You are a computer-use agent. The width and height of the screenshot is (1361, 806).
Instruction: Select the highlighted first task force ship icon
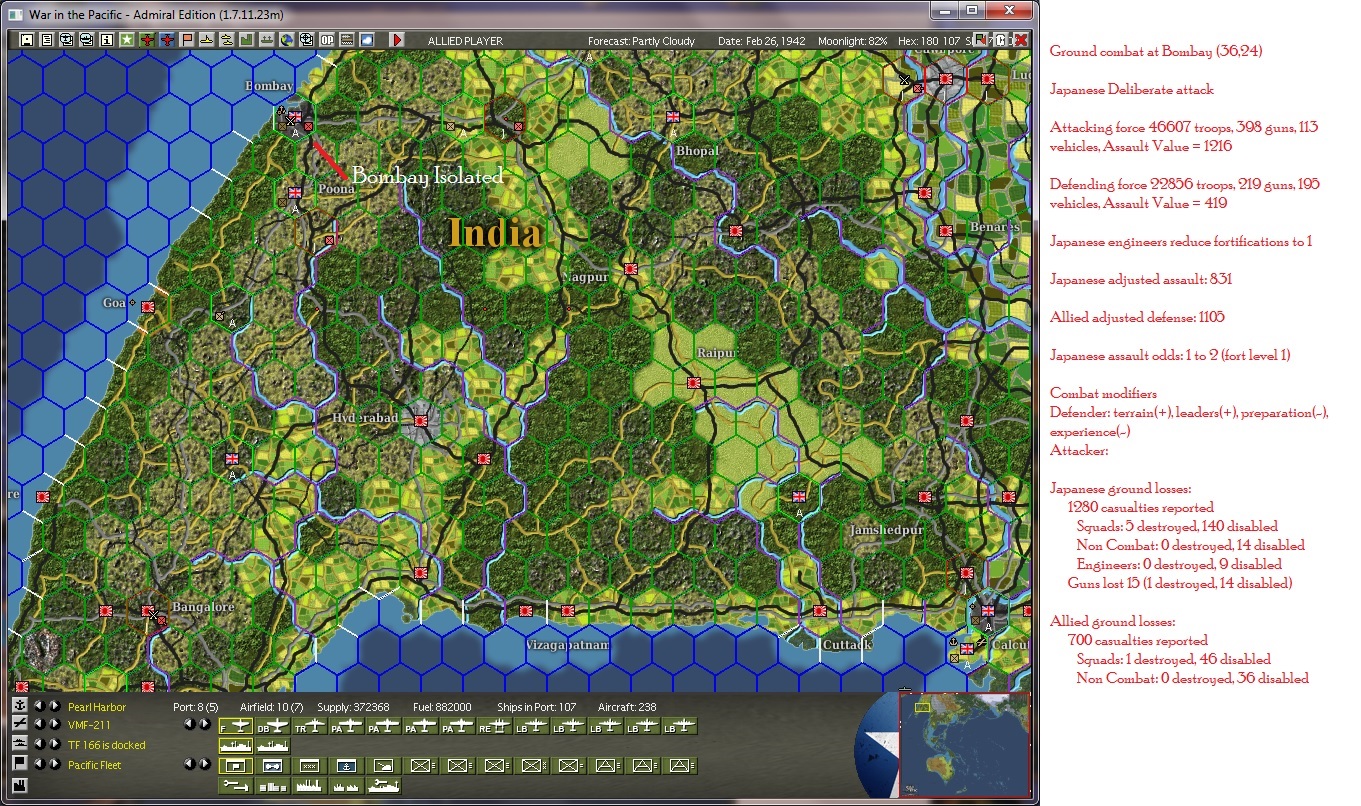(x=236, y=746)
